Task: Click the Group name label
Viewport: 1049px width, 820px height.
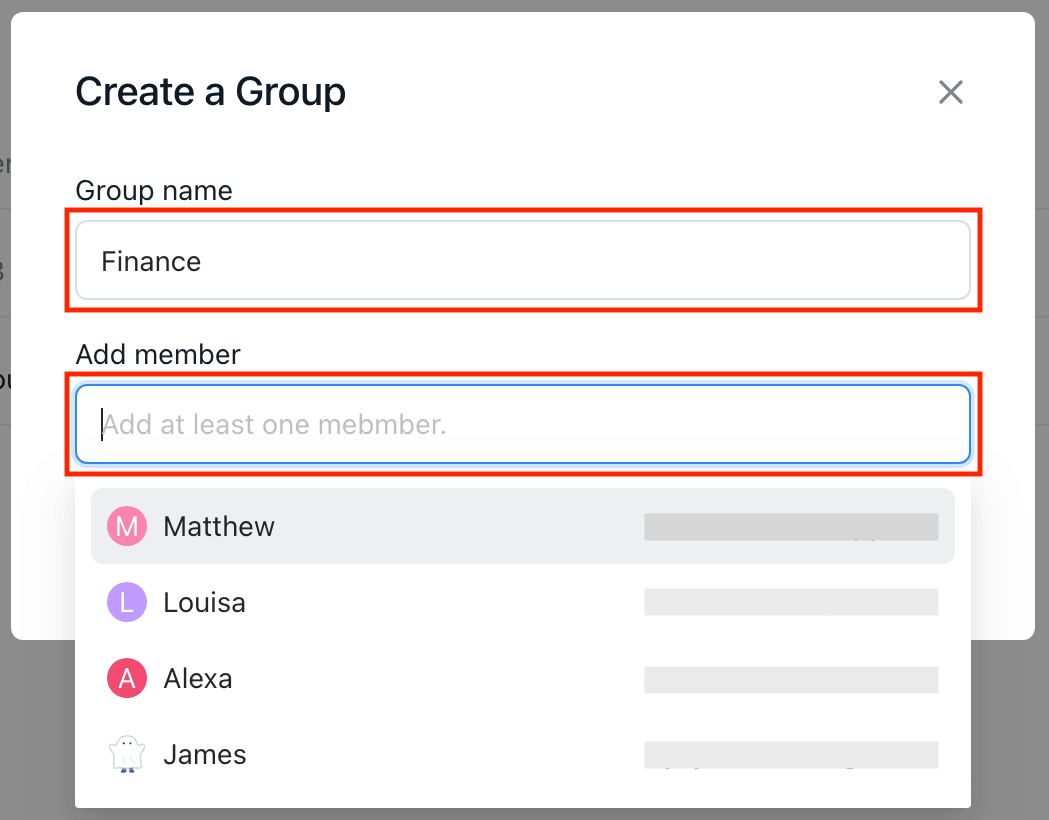Action: pyautogui.click(x=154, y=191)
